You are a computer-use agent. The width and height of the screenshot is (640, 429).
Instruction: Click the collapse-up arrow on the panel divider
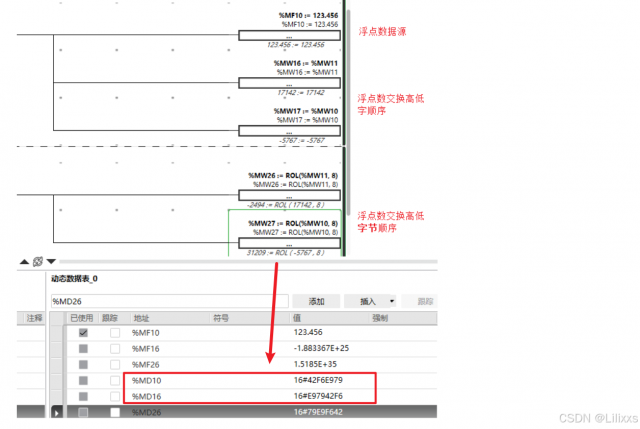coord(24,262)
